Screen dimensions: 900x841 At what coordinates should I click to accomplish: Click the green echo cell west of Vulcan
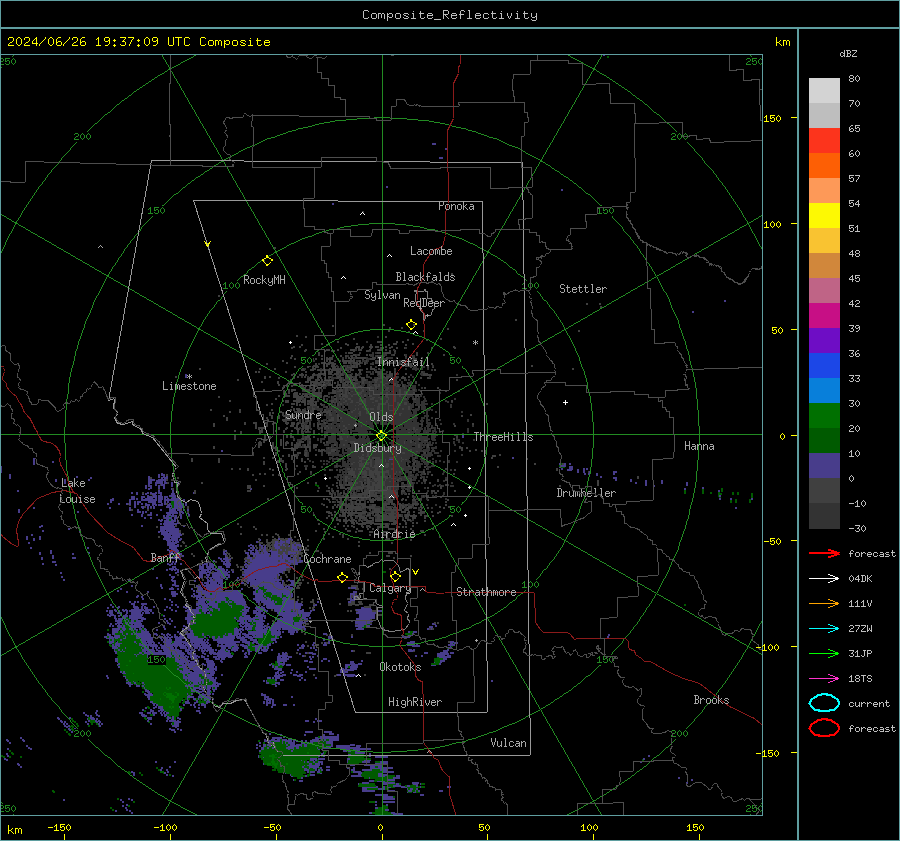(x=293, y=757)
